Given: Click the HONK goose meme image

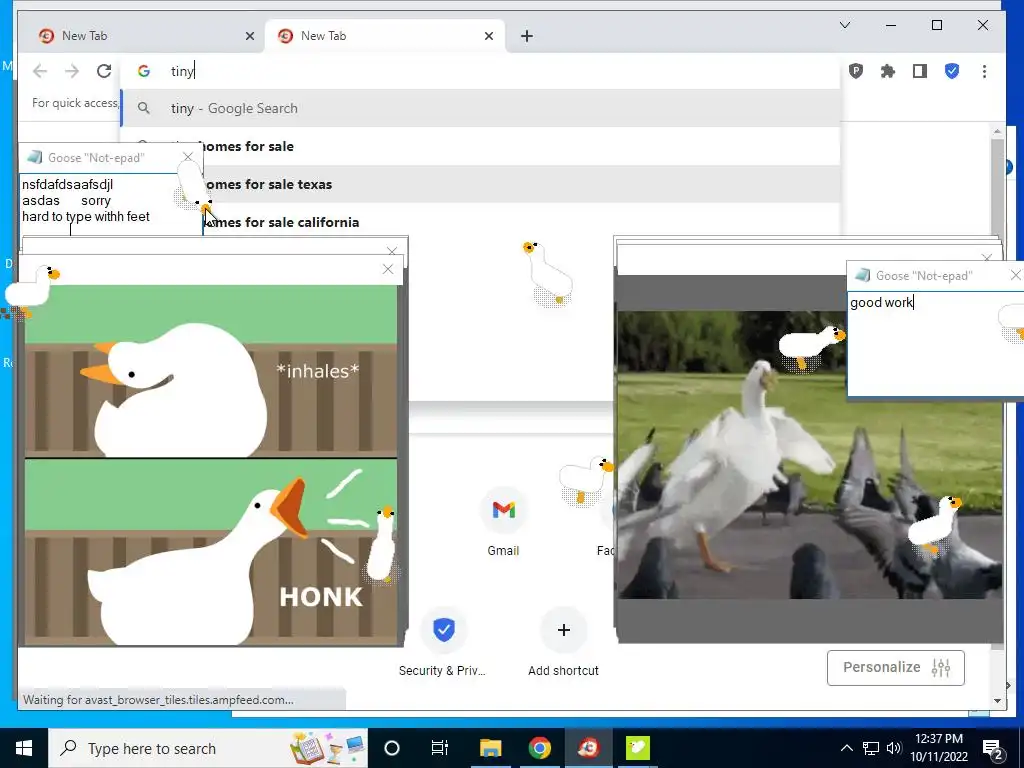Looking at the screenshot, I should click(210, 465).
